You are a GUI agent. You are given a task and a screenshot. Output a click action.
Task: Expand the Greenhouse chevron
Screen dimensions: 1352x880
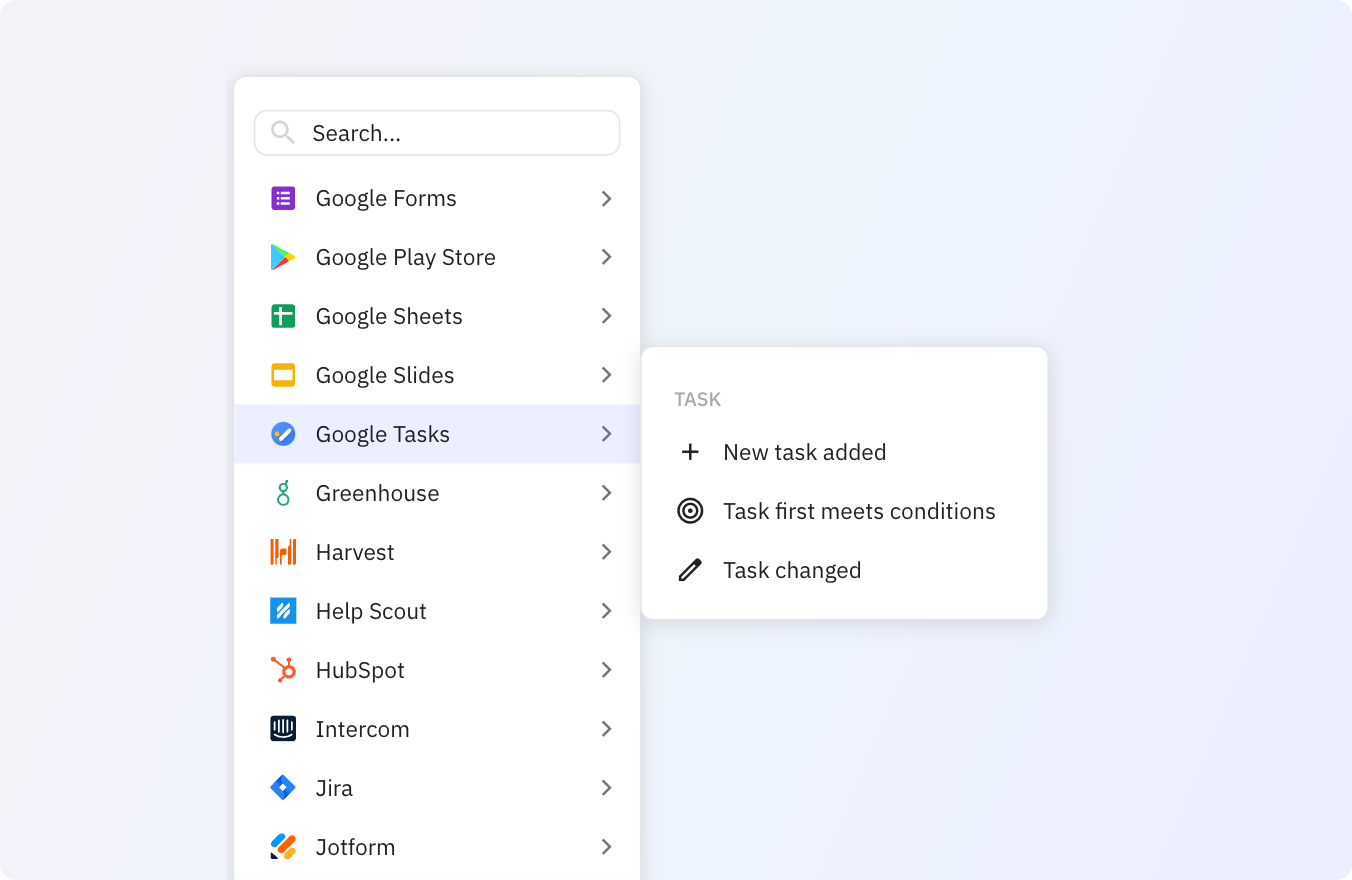tap(606, 493)
